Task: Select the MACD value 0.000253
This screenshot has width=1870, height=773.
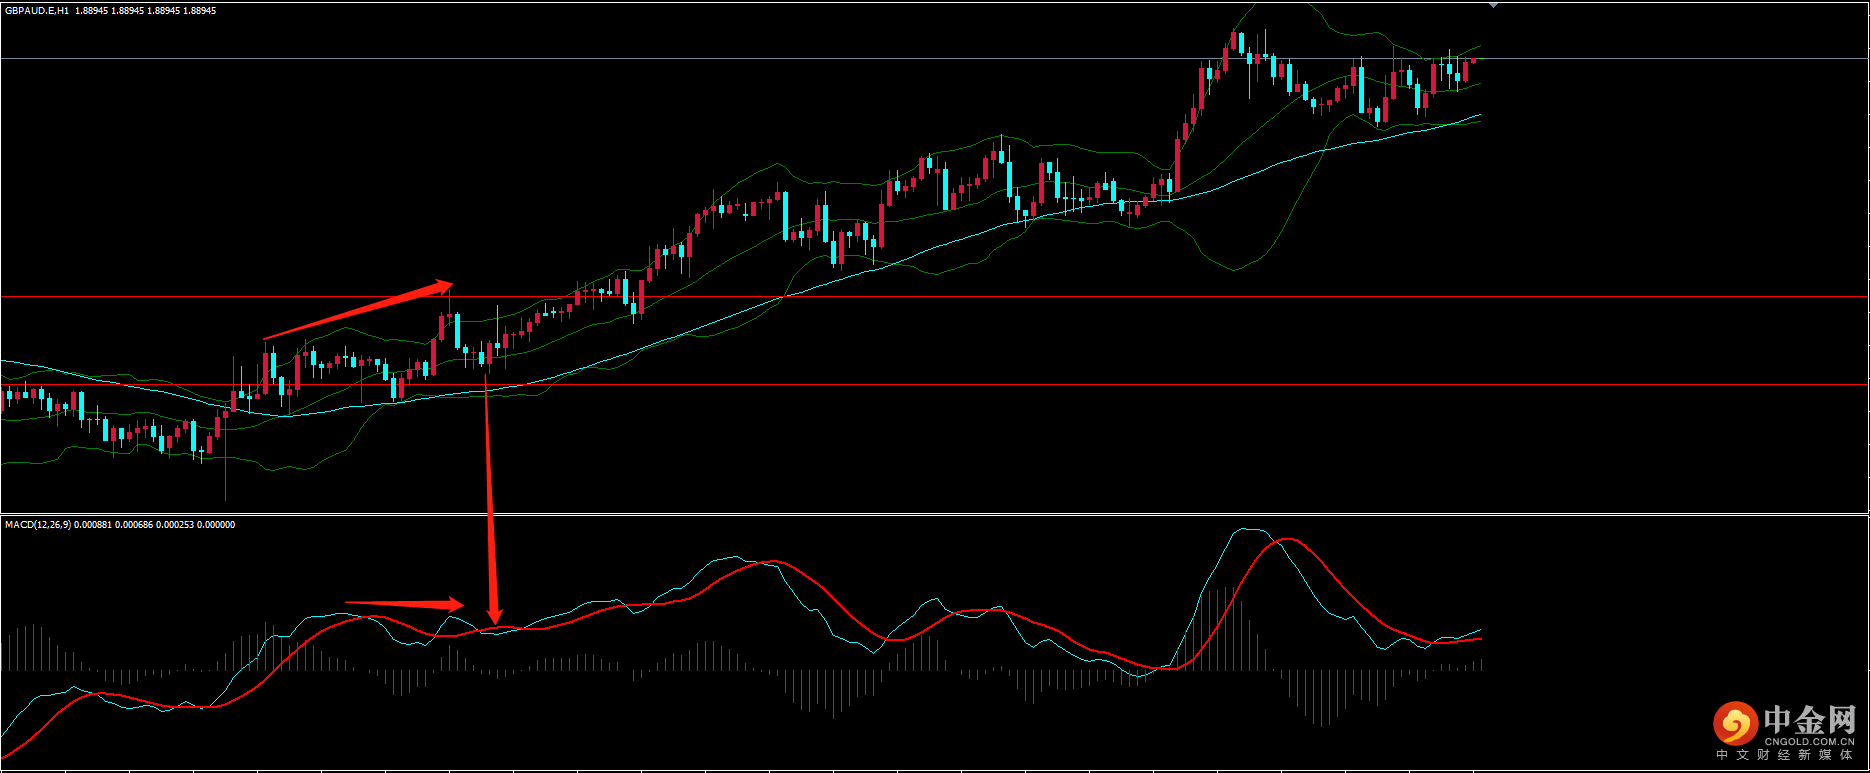Action: [175, 525]
